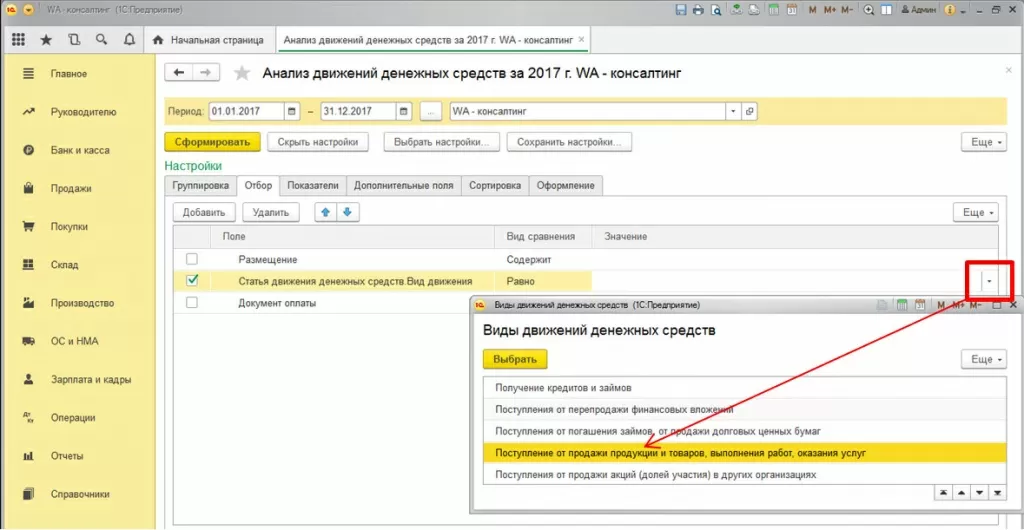1024x530 pixels.
Task: Jump to first item in dialog list
Action: coord(943,493)
